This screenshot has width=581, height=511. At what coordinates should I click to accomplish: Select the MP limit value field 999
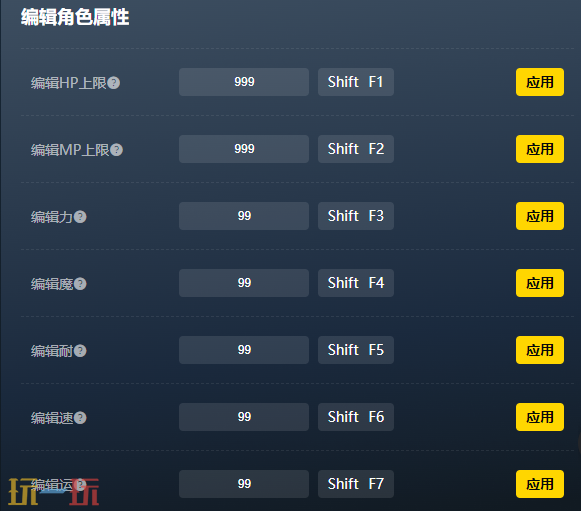tap(244, 149)
